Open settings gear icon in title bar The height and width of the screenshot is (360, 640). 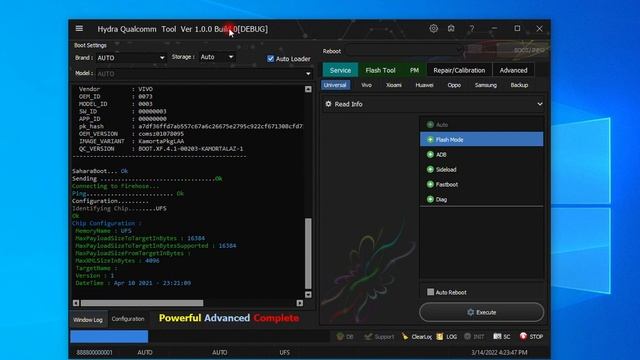coord(433,28)
